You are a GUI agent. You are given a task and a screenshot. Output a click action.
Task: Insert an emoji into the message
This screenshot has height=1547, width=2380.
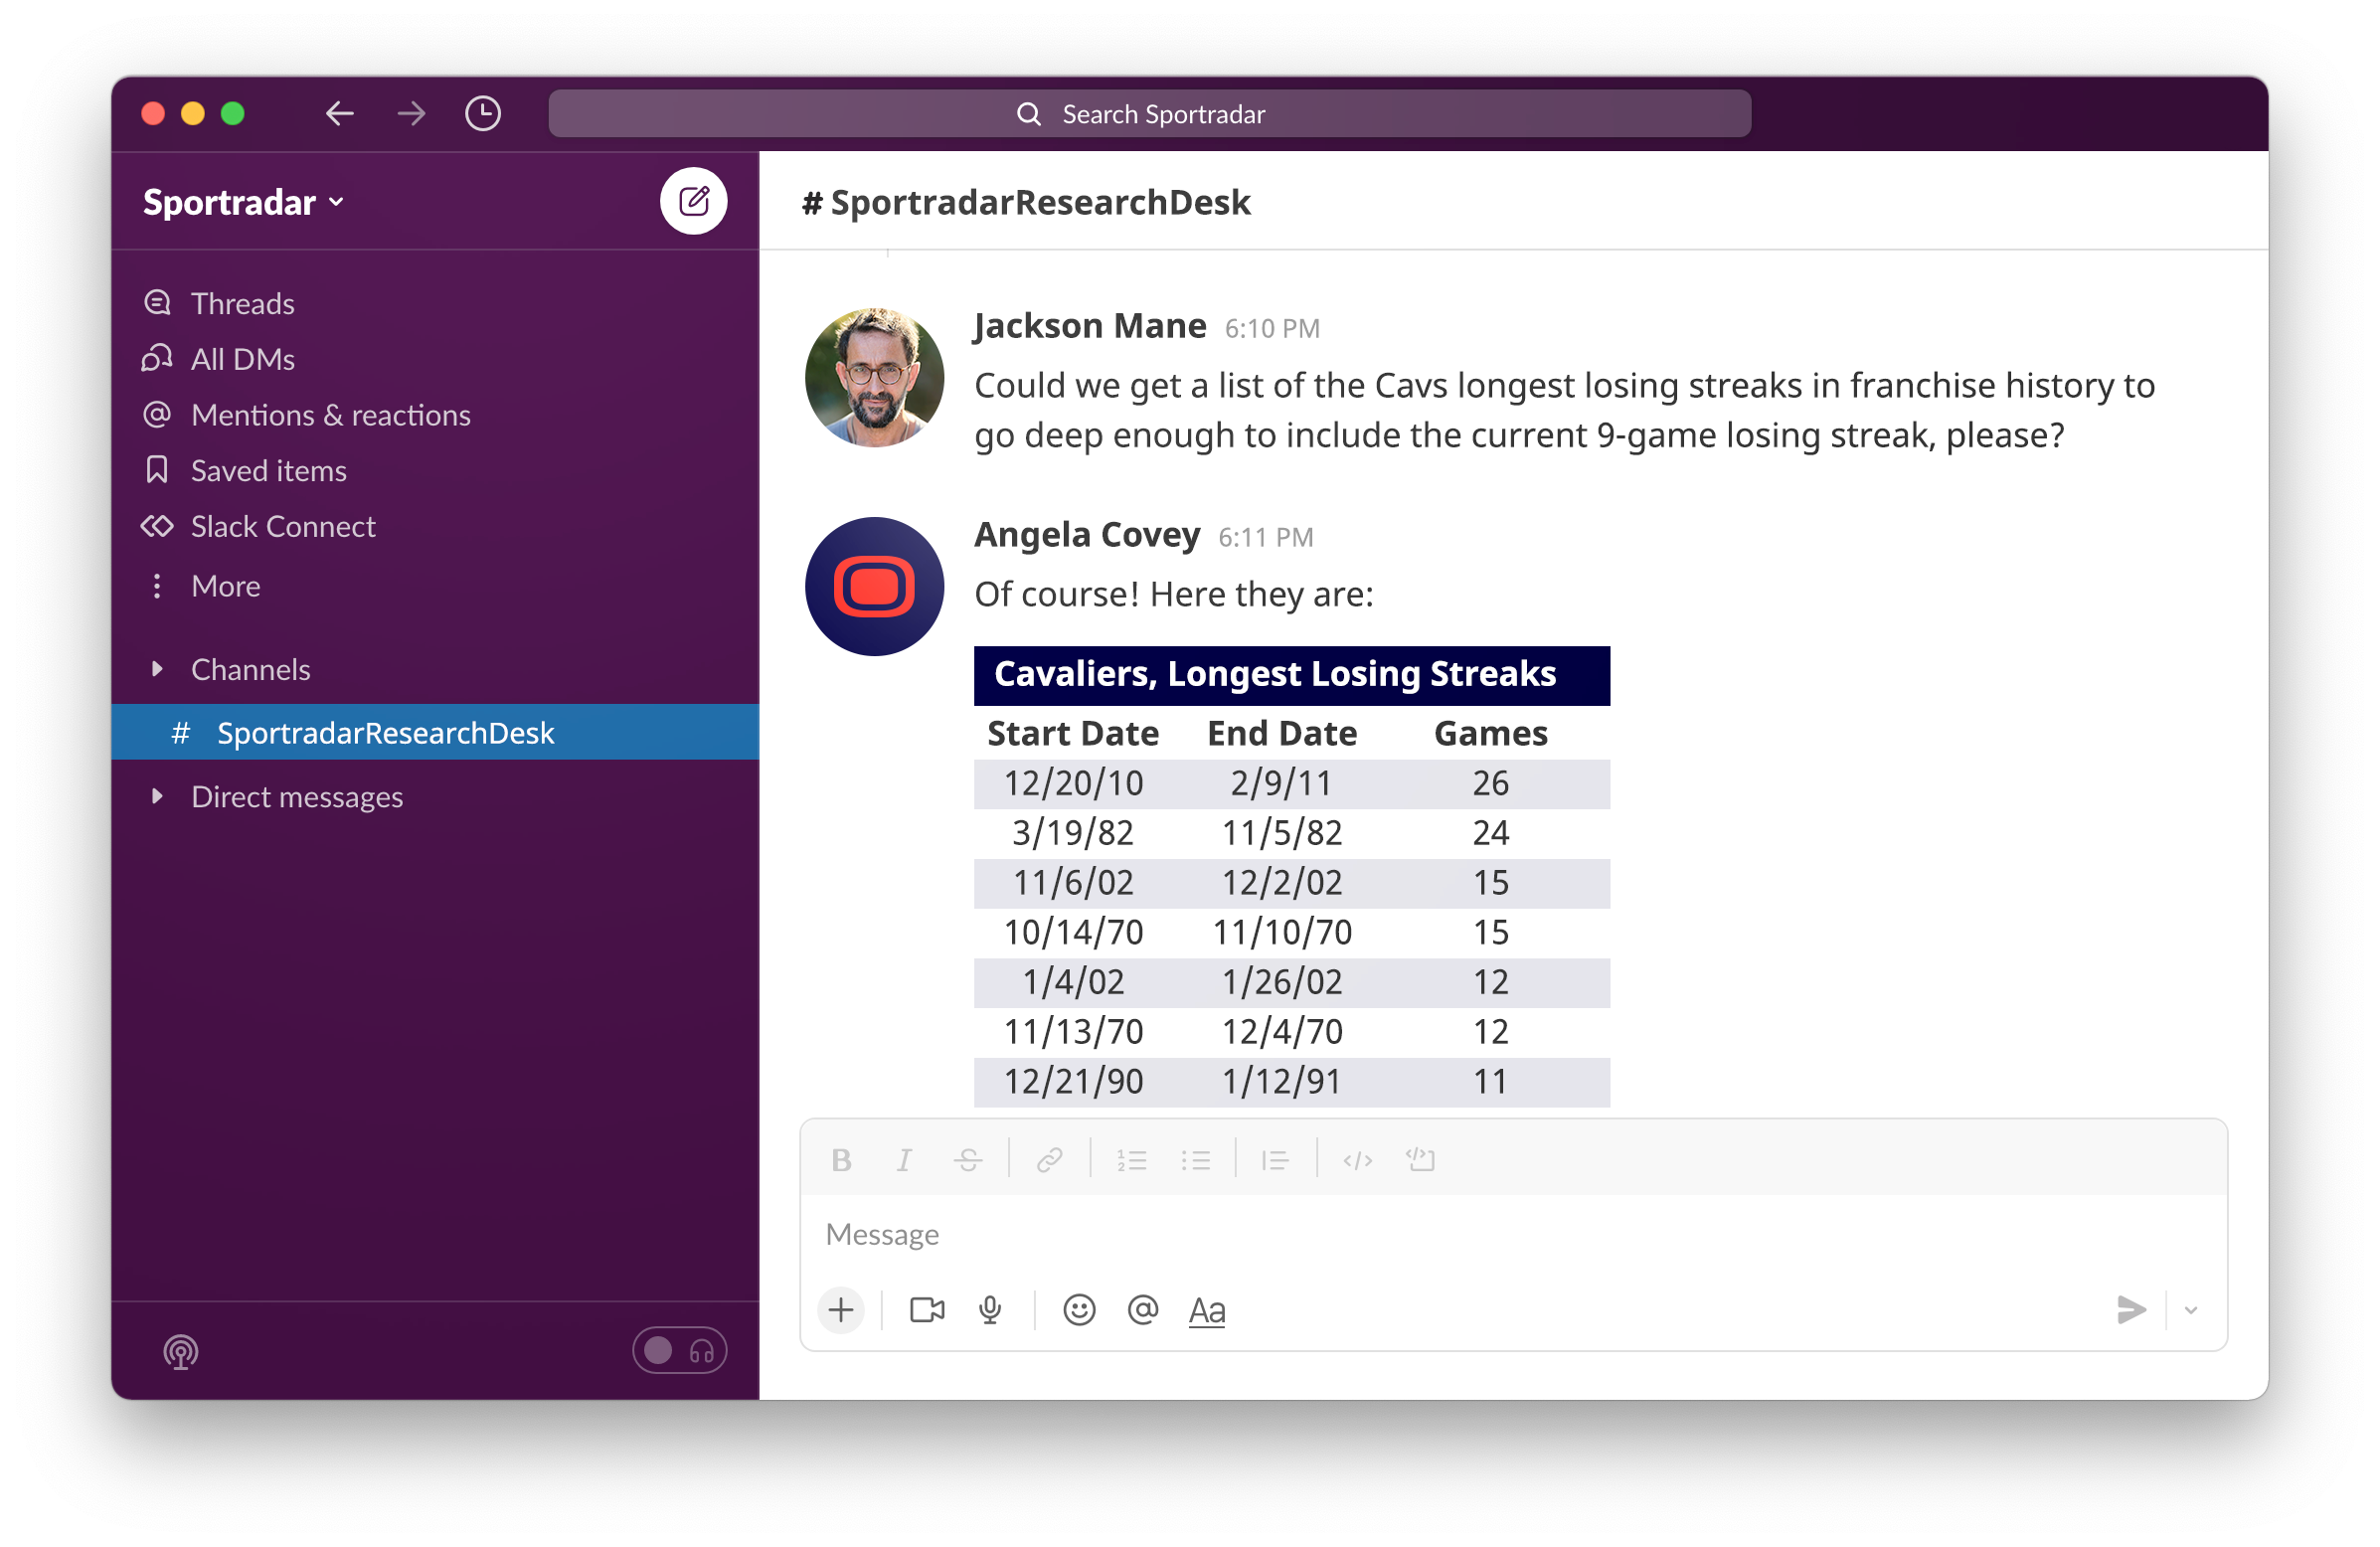pos(1079,1310)
